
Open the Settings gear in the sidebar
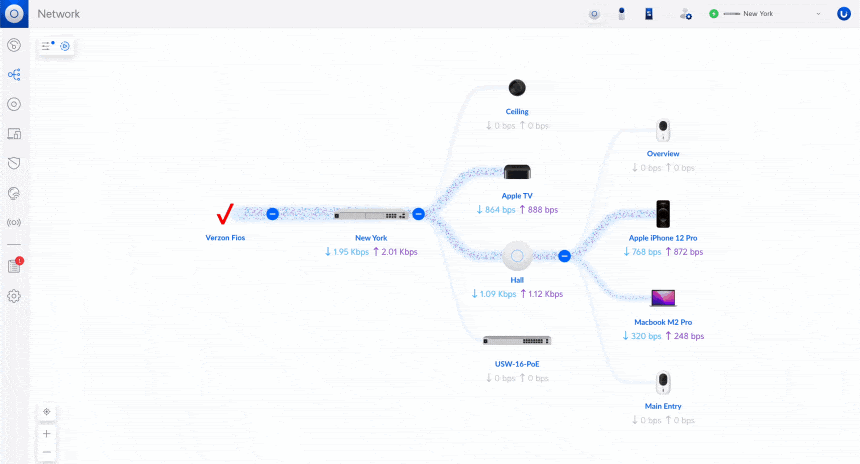click(x=14, y=296)
